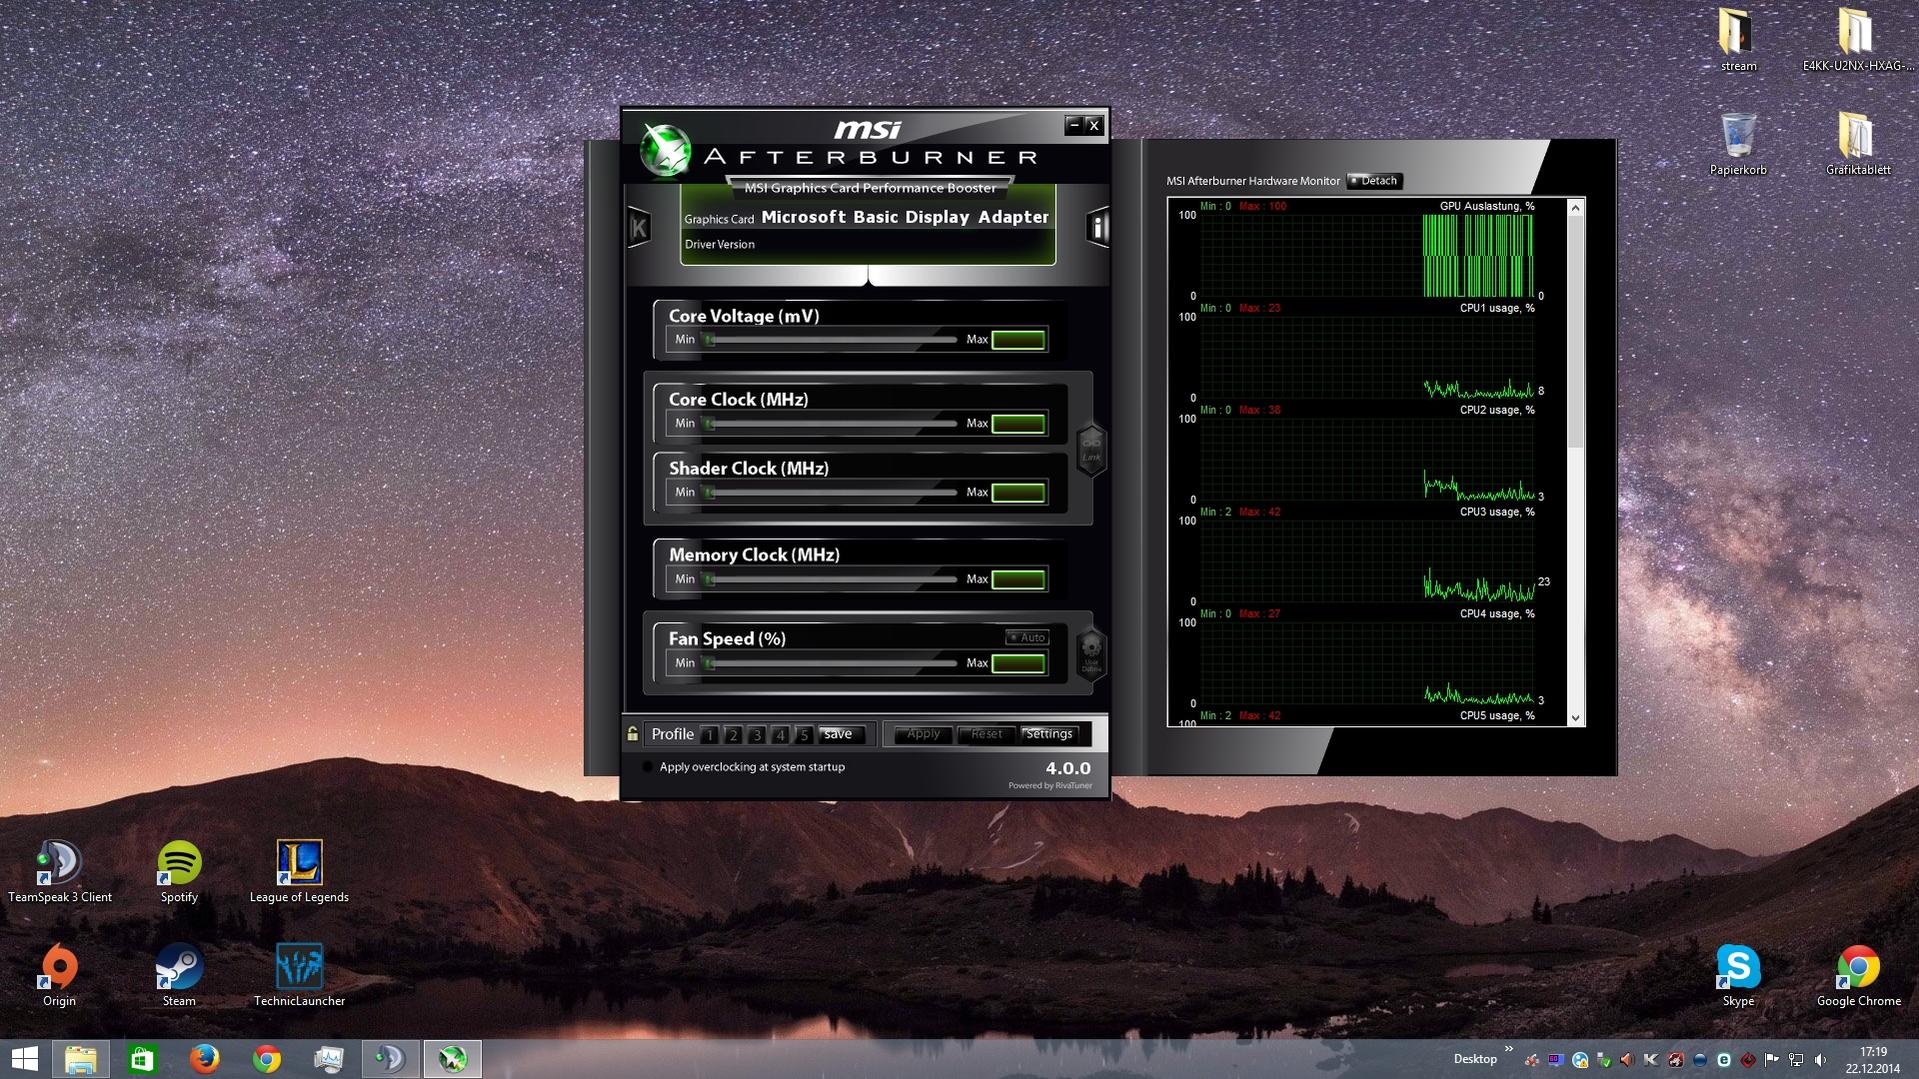Close the MSI Afterburner window
This screenshot has height=1079, width=1919.
click(x=1094, y=125)
